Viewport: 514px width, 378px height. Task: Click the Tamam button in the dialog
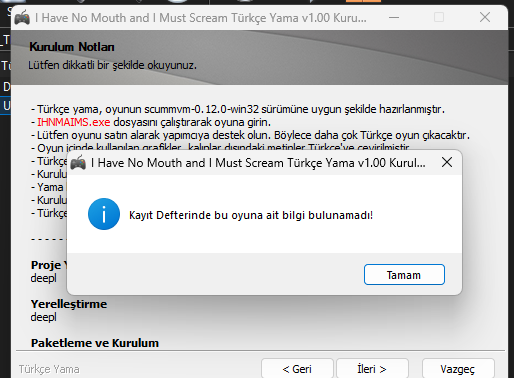coord(404,275)
